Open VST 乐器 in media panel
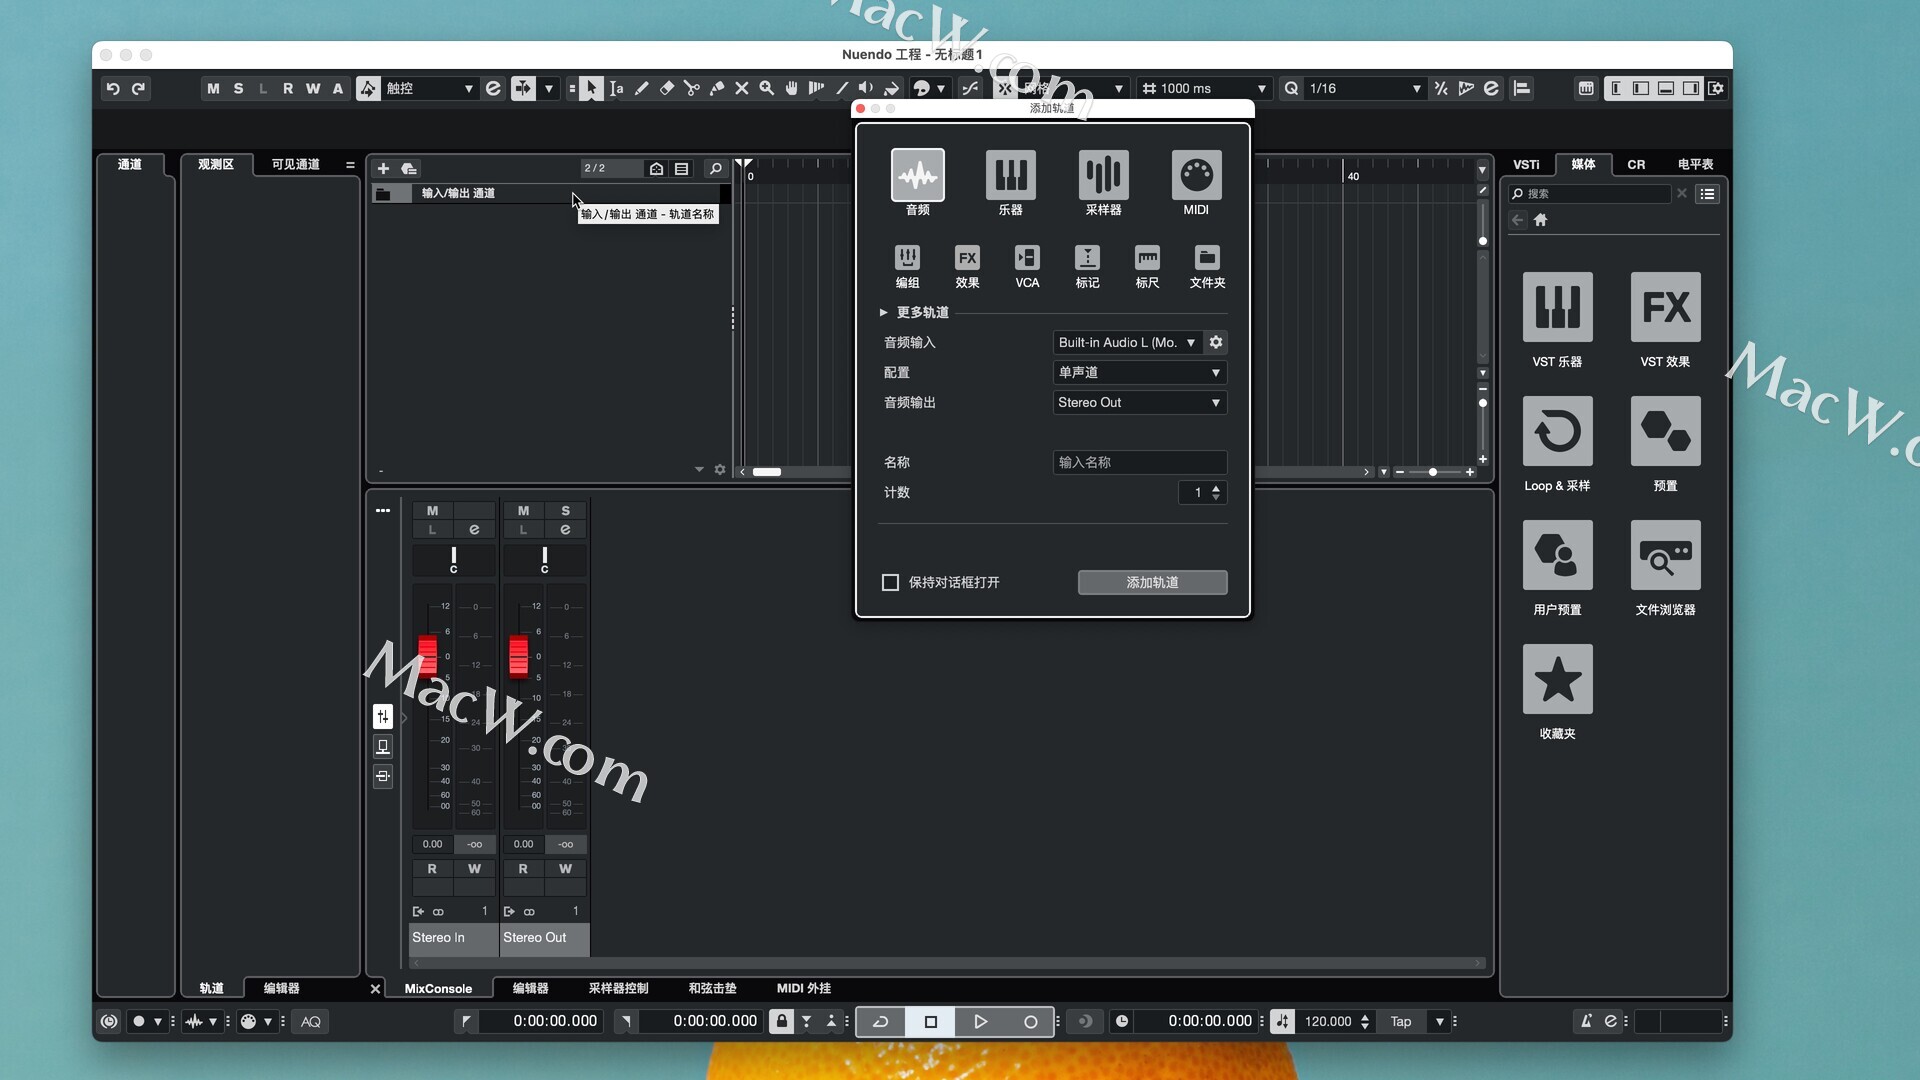The image size is (1920, 1080). click(1557, 307)
